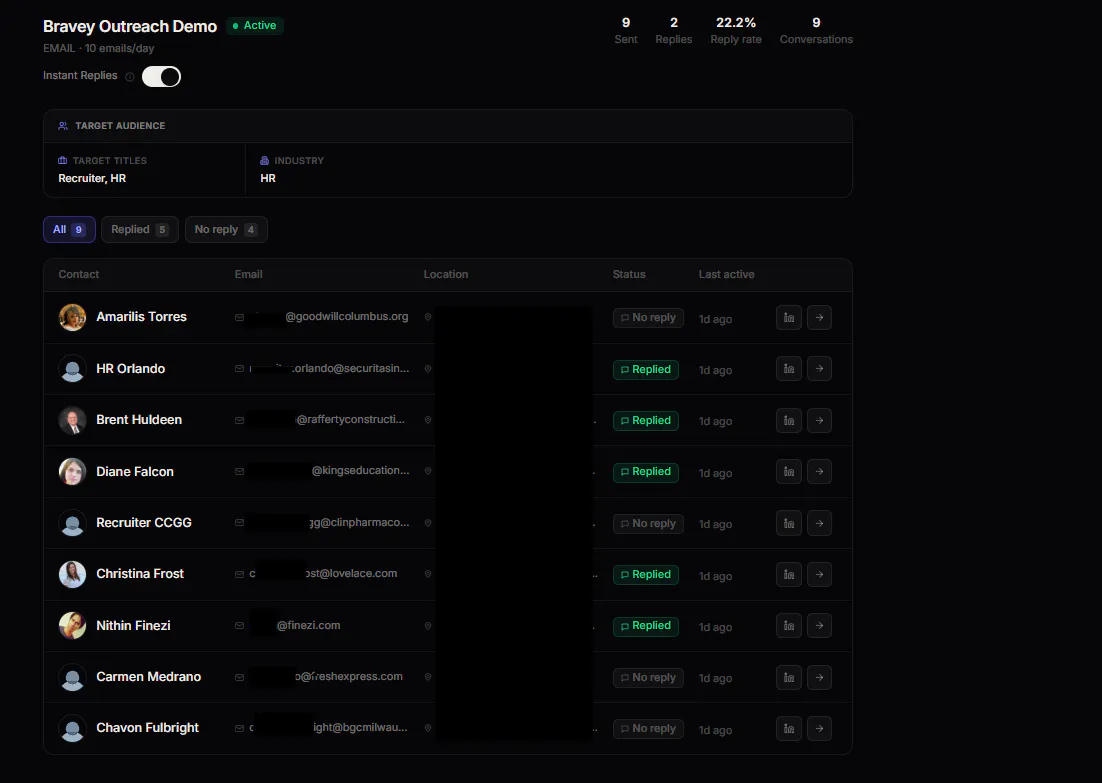Viewport: 1102px width, 783px height.
Task: Open arrow button for Christina Frost
Action: pyautogui.click(x=819, y=574)
